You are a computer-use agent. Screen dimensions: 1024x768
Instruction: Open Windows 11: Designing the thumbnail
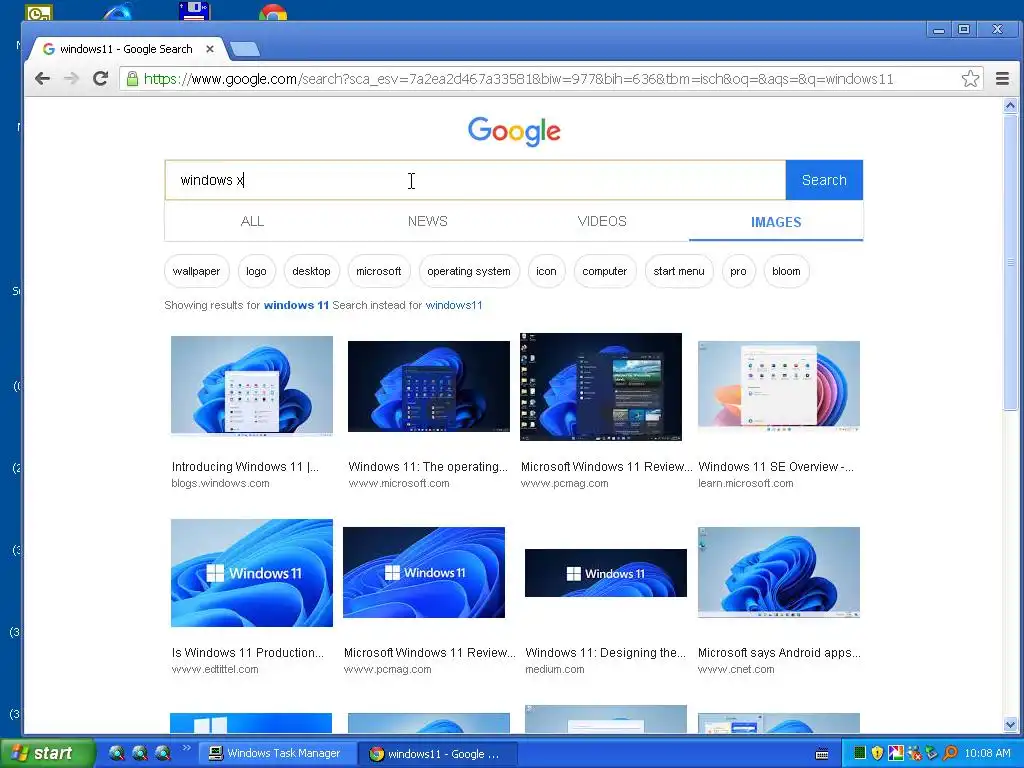point(606,573)
